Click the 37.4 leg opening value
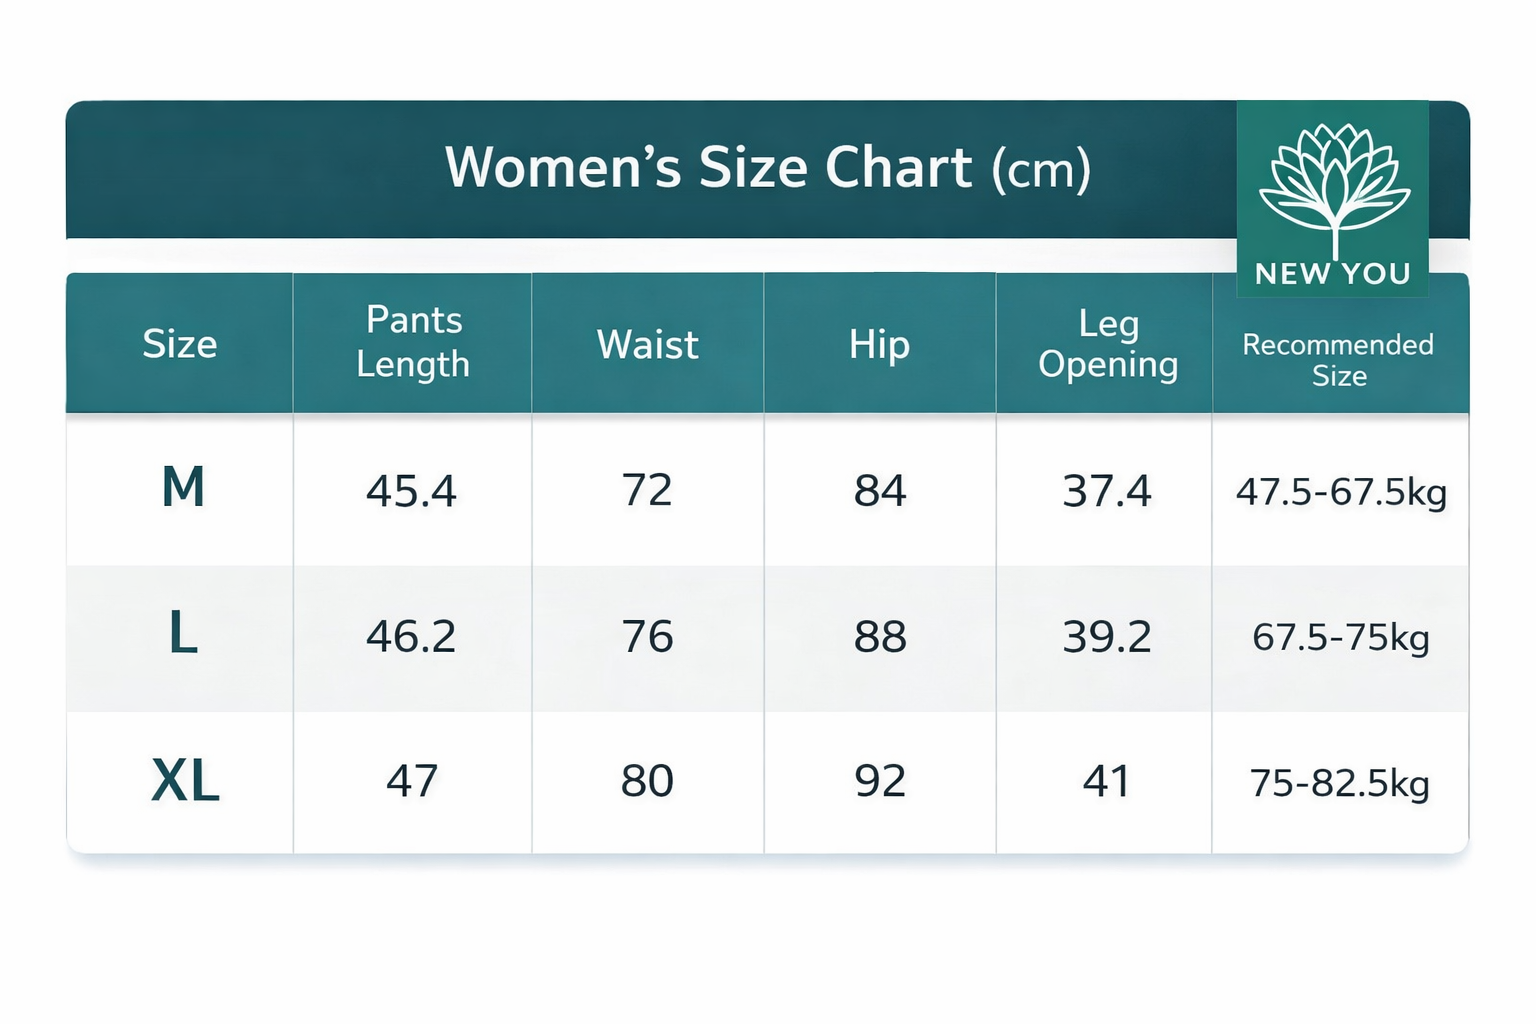 pos(1107,491)
